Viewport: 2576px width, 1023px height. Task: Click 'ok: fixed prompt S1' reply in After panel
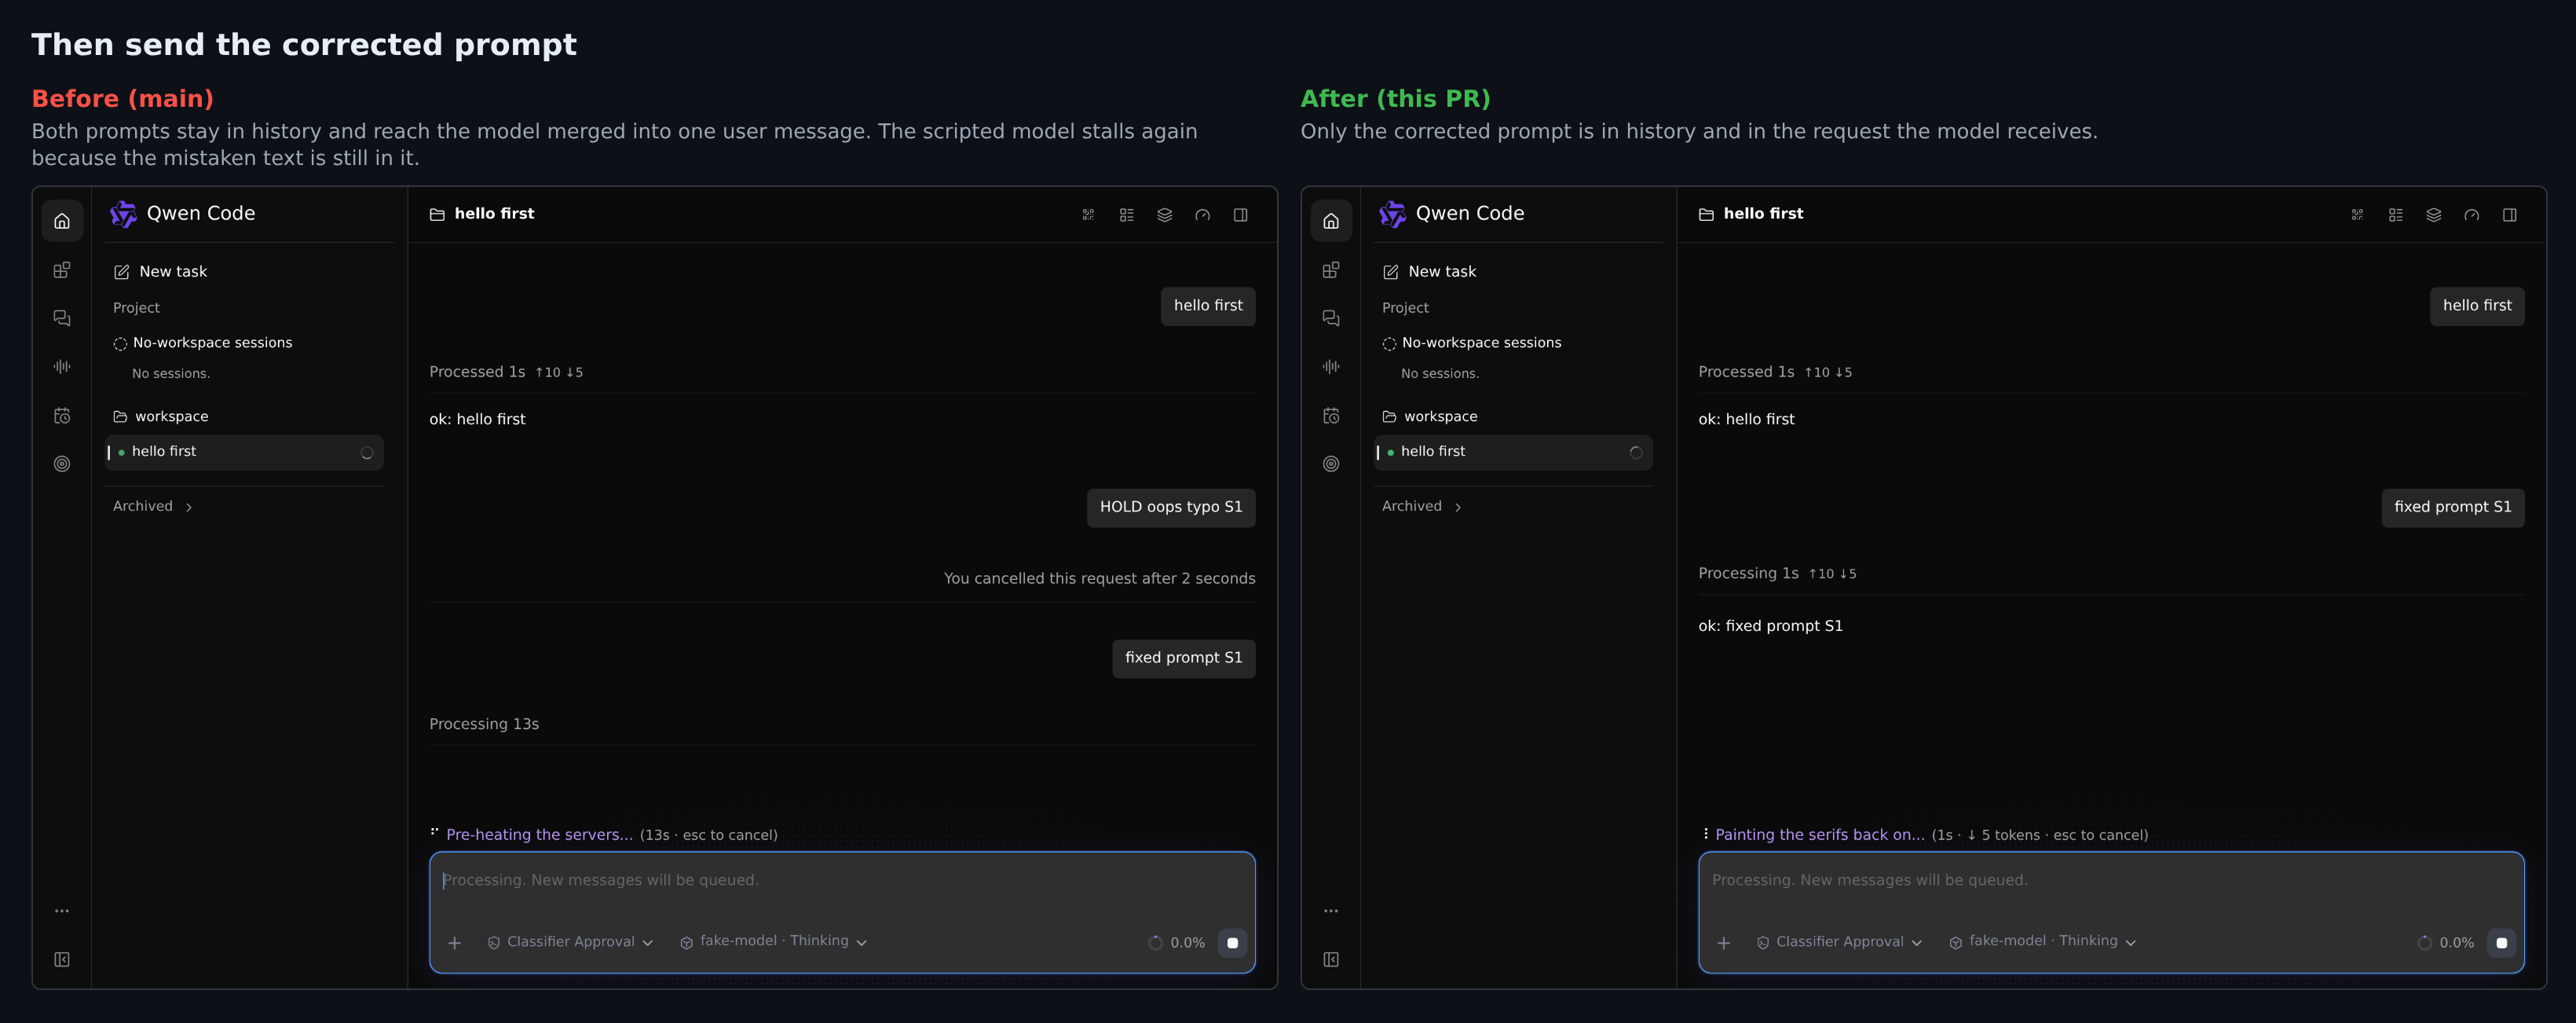pyautogui.click(x=1770, y=626)
